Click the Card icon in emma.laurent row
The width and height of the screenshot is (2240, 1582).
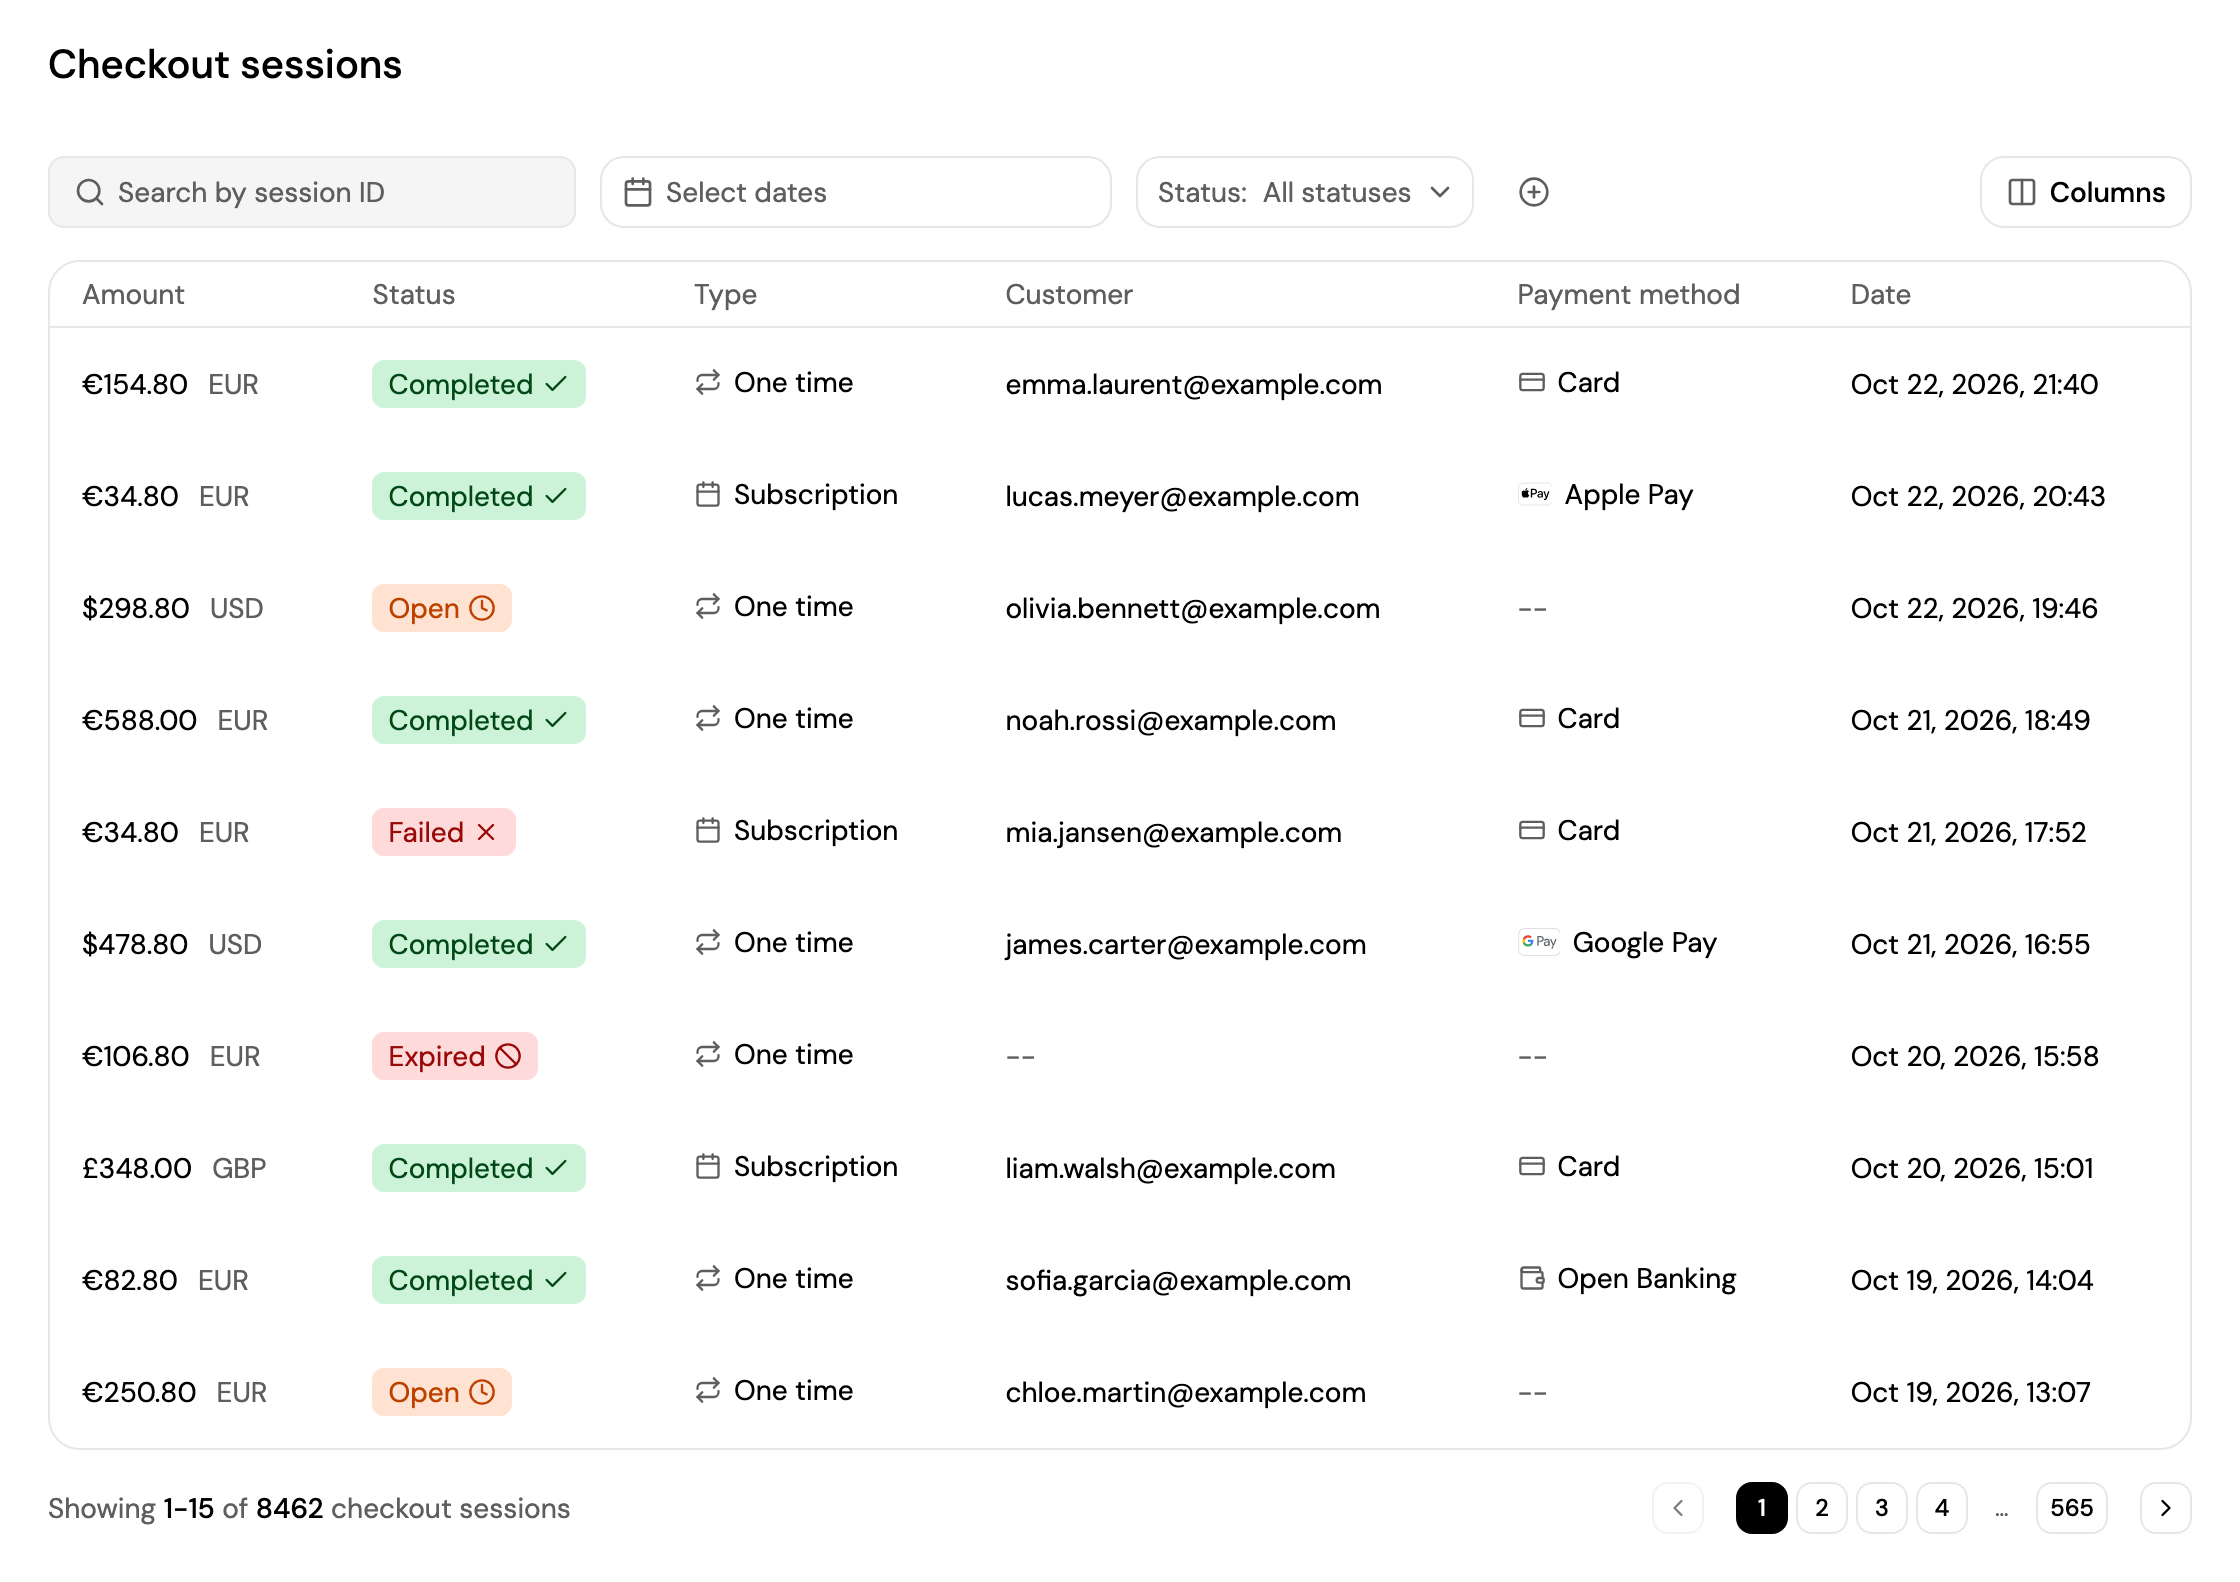(1532, 382)
